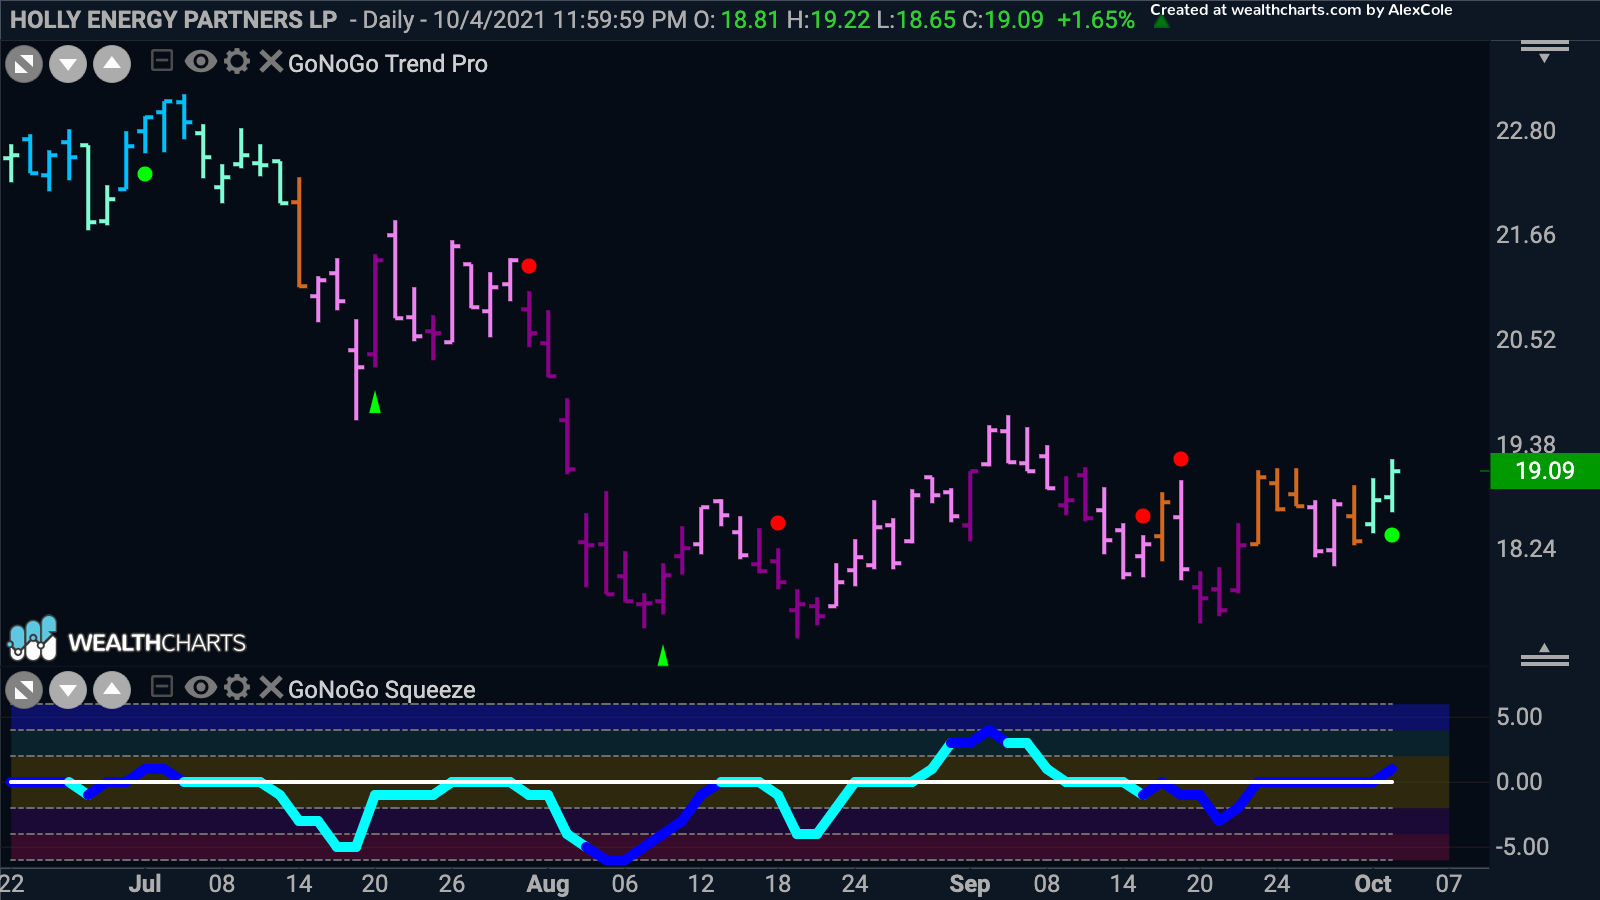This screenshot has width=1600, height=900.
Task: Click the -5.00 squeeze axis label
Action: 1522,847
